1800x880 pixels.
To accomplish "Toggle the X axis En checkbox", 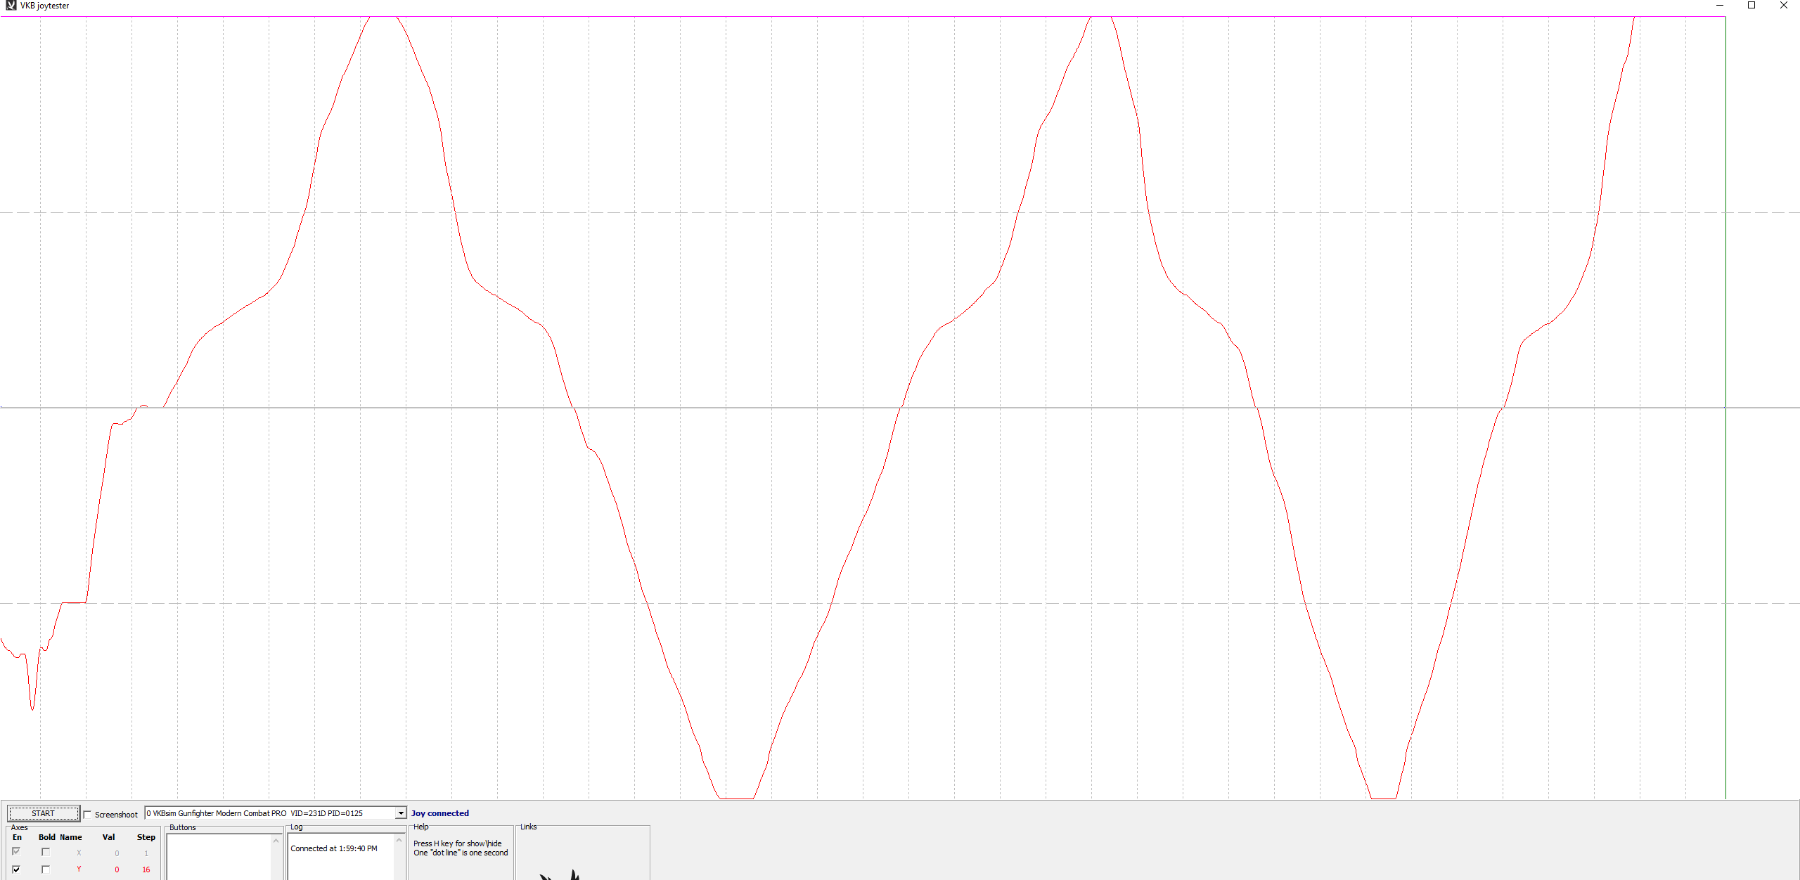I will click(16, 852).
